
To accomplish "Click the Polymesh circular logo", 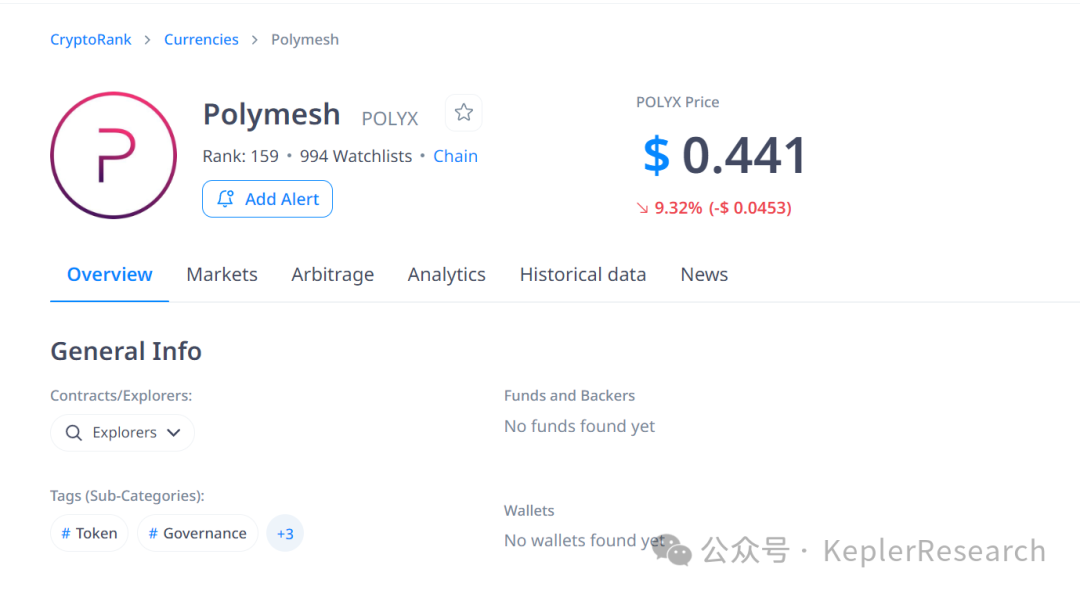I will (113, 155).
